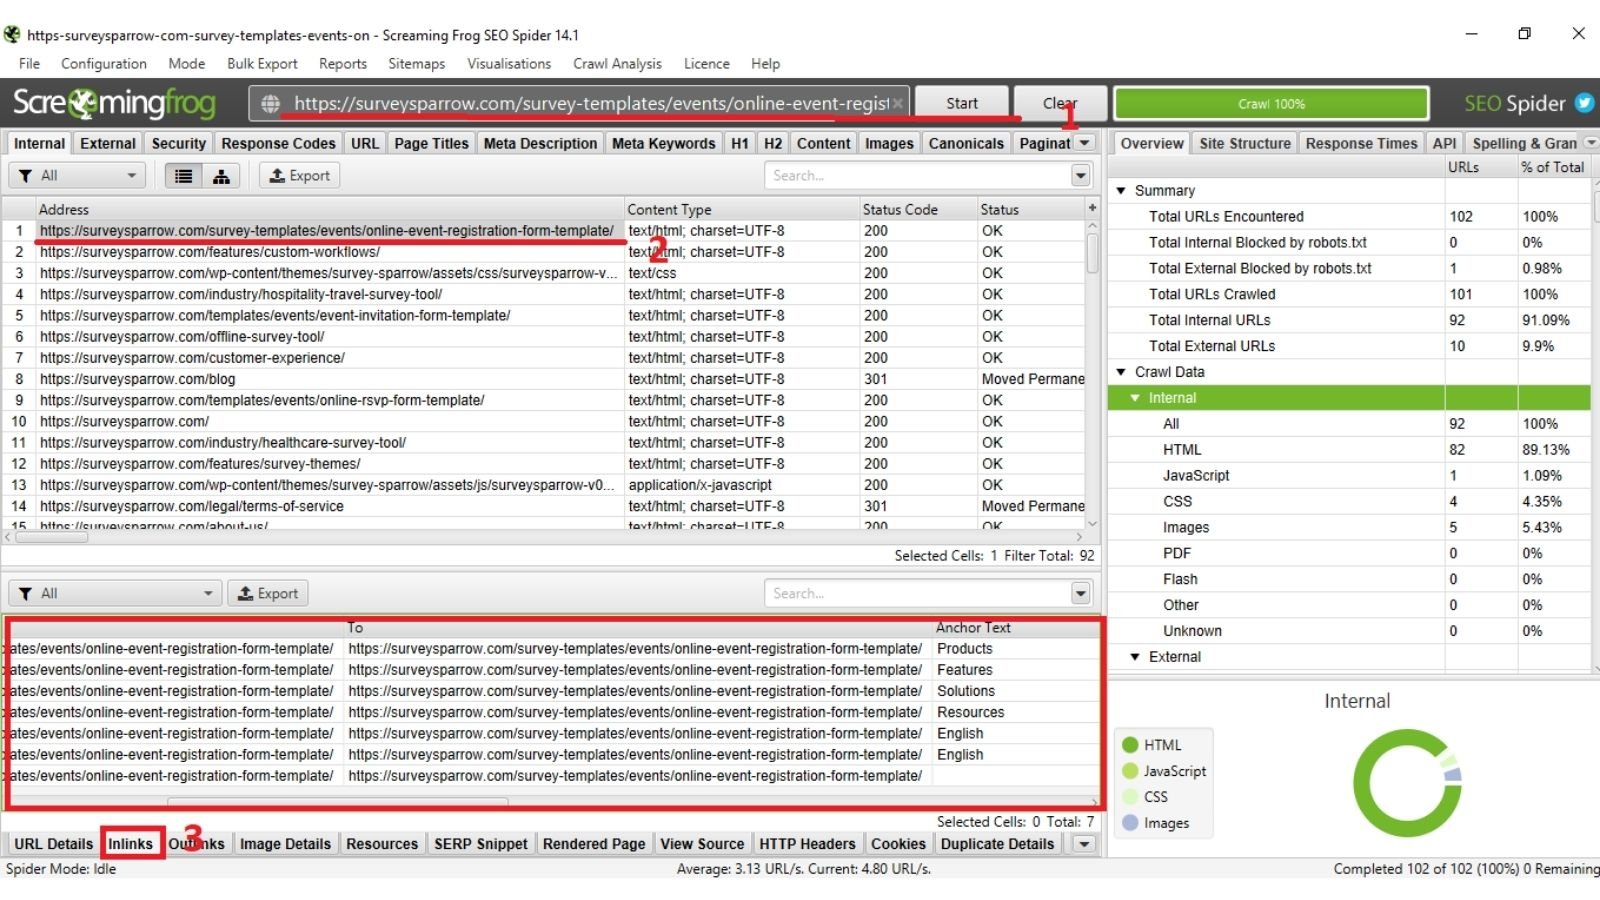
Task: Click the globe icon in URL bar
Action: pos(270,104)
